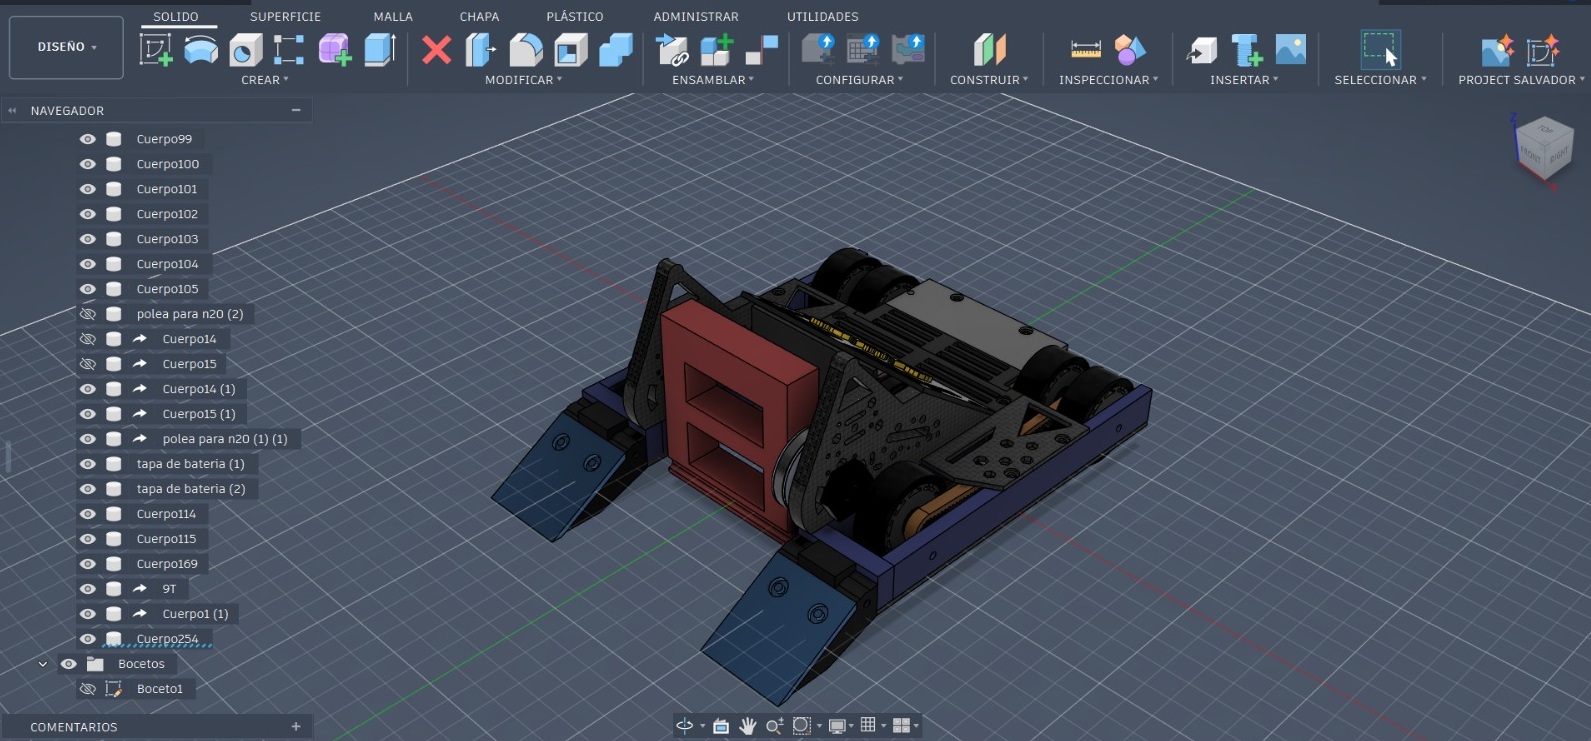Toggle visibility of Bocetos folder

(x=68, y=664)
